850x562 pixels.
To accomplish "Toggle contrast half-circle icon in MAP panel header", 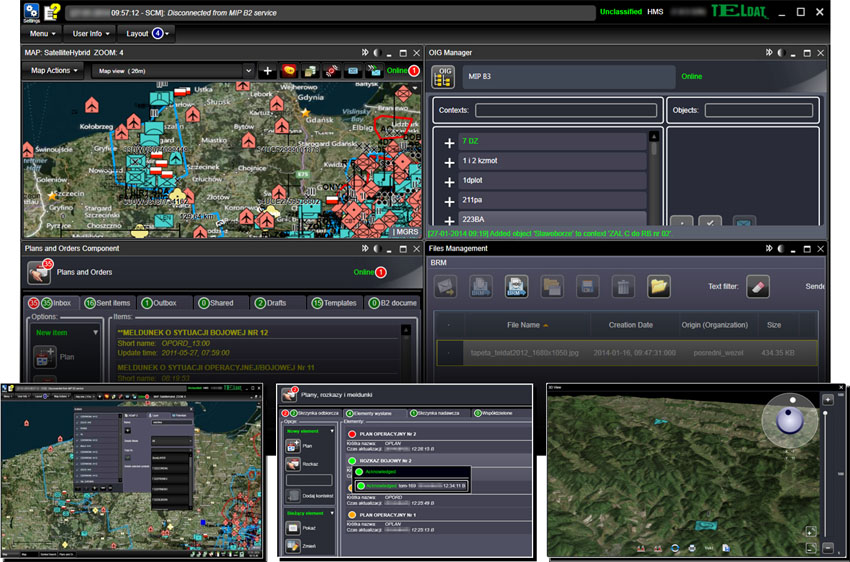I will [x=377, y=53].
